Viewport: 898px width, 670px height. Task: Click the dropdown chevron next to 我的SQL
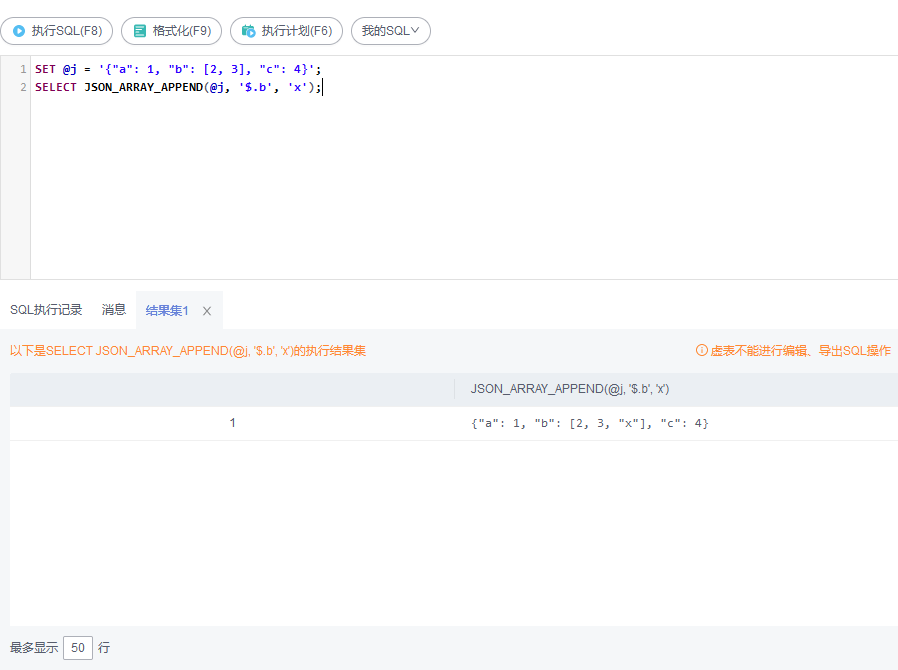[416, 31]
